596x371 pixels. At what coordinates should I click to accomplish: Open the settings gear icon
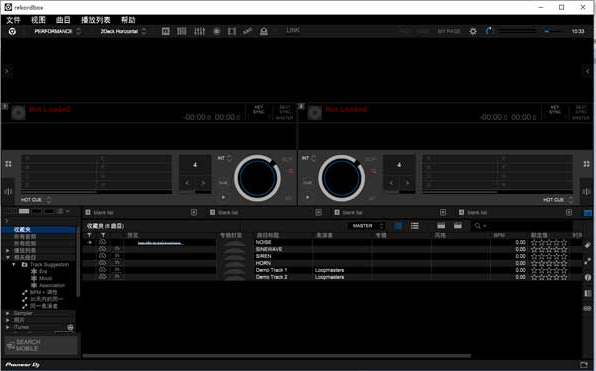coord(473,31)
